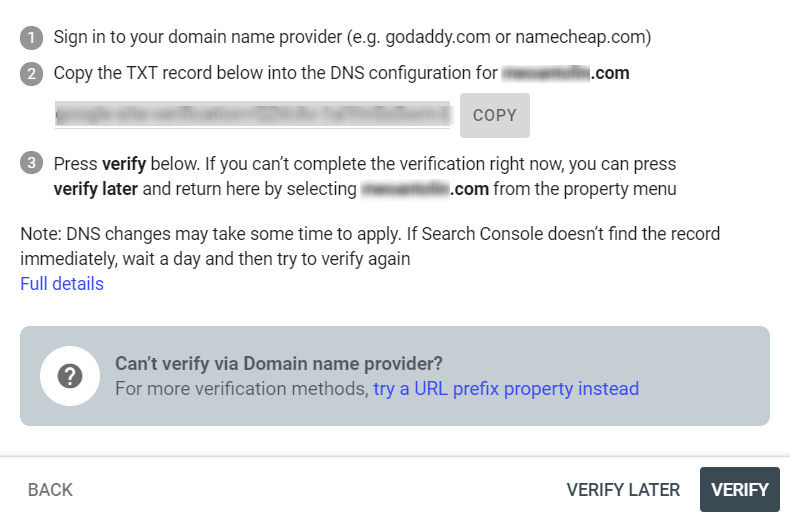Click the question mark help icon
The width and height of the screenshot is (790, 518).
70,376
